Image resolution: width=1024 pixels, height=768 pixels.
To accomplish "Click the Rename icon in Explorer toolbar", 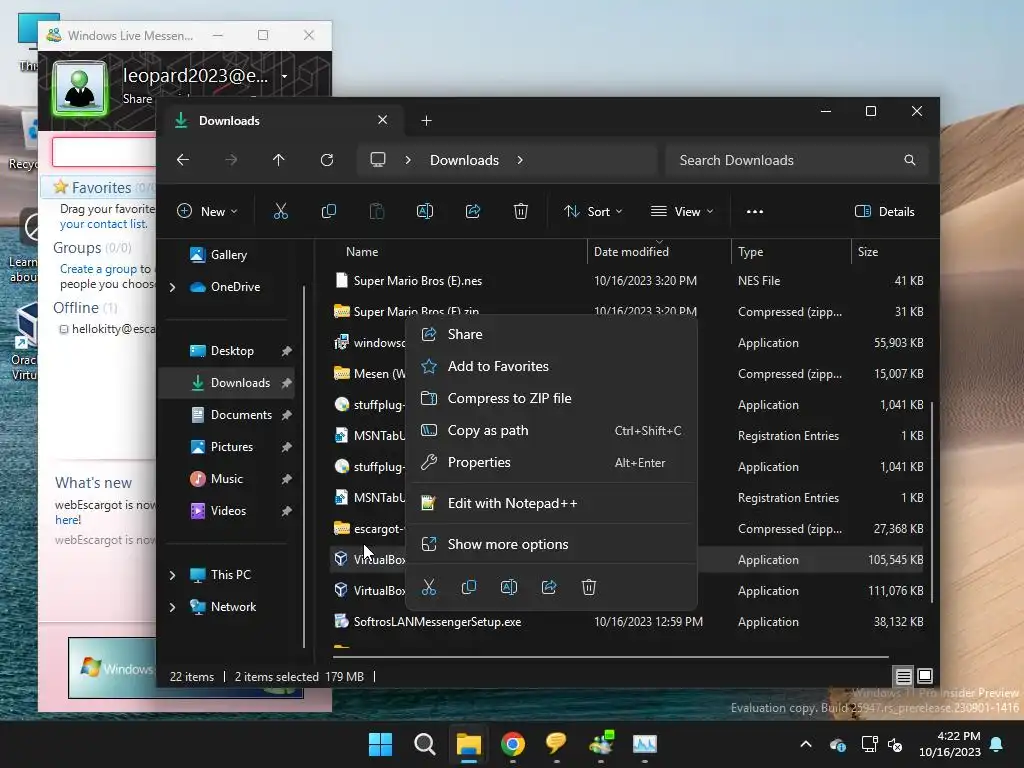I will 425,212.
